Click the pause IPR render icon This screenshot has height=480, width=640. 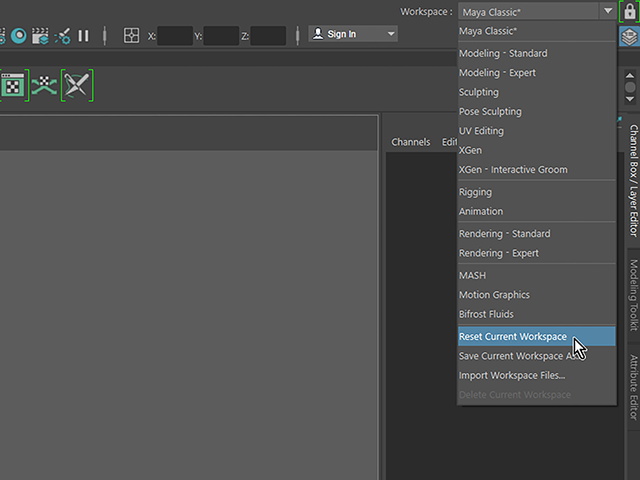pyautogui.click(x=83, y=36)
